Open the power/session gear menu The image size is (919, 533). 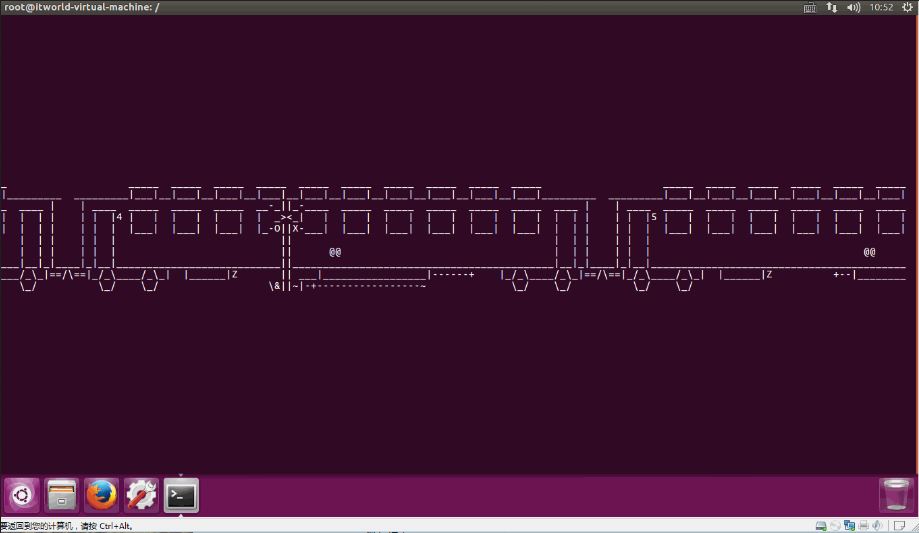(908, 7)
